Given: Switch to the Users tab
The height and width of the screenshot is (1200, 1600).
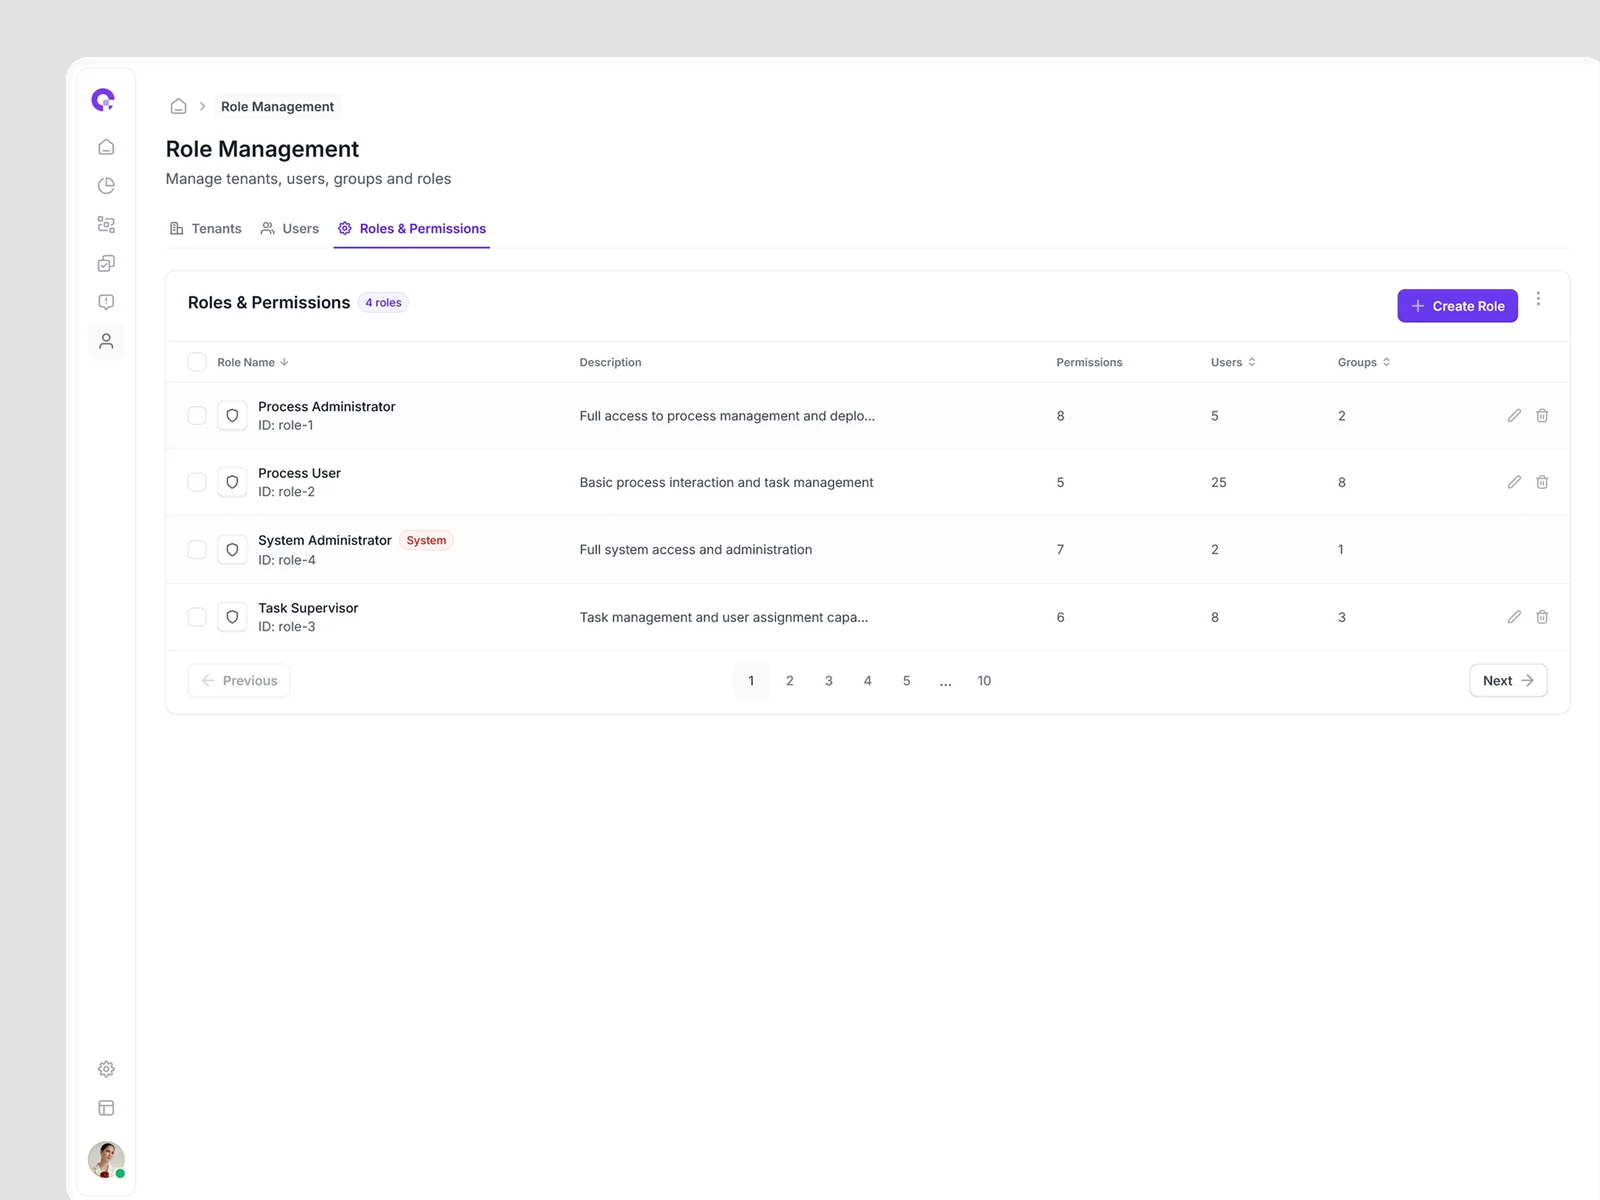Looking at the screenshot, I should [x=290, y=229].
